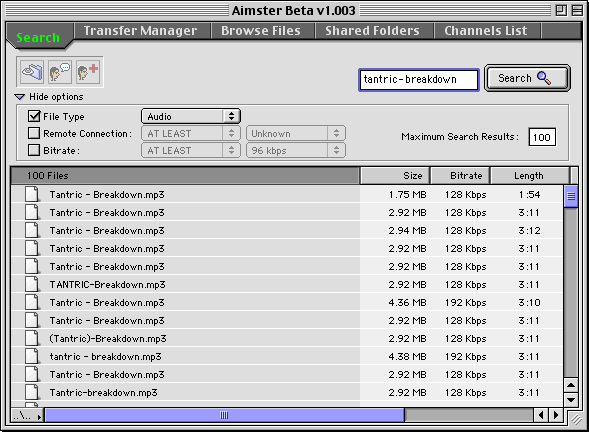This screenshot has width=589, height=432.
Task: Click vertical scrollbar down arrow
Action: coord(571,400)
